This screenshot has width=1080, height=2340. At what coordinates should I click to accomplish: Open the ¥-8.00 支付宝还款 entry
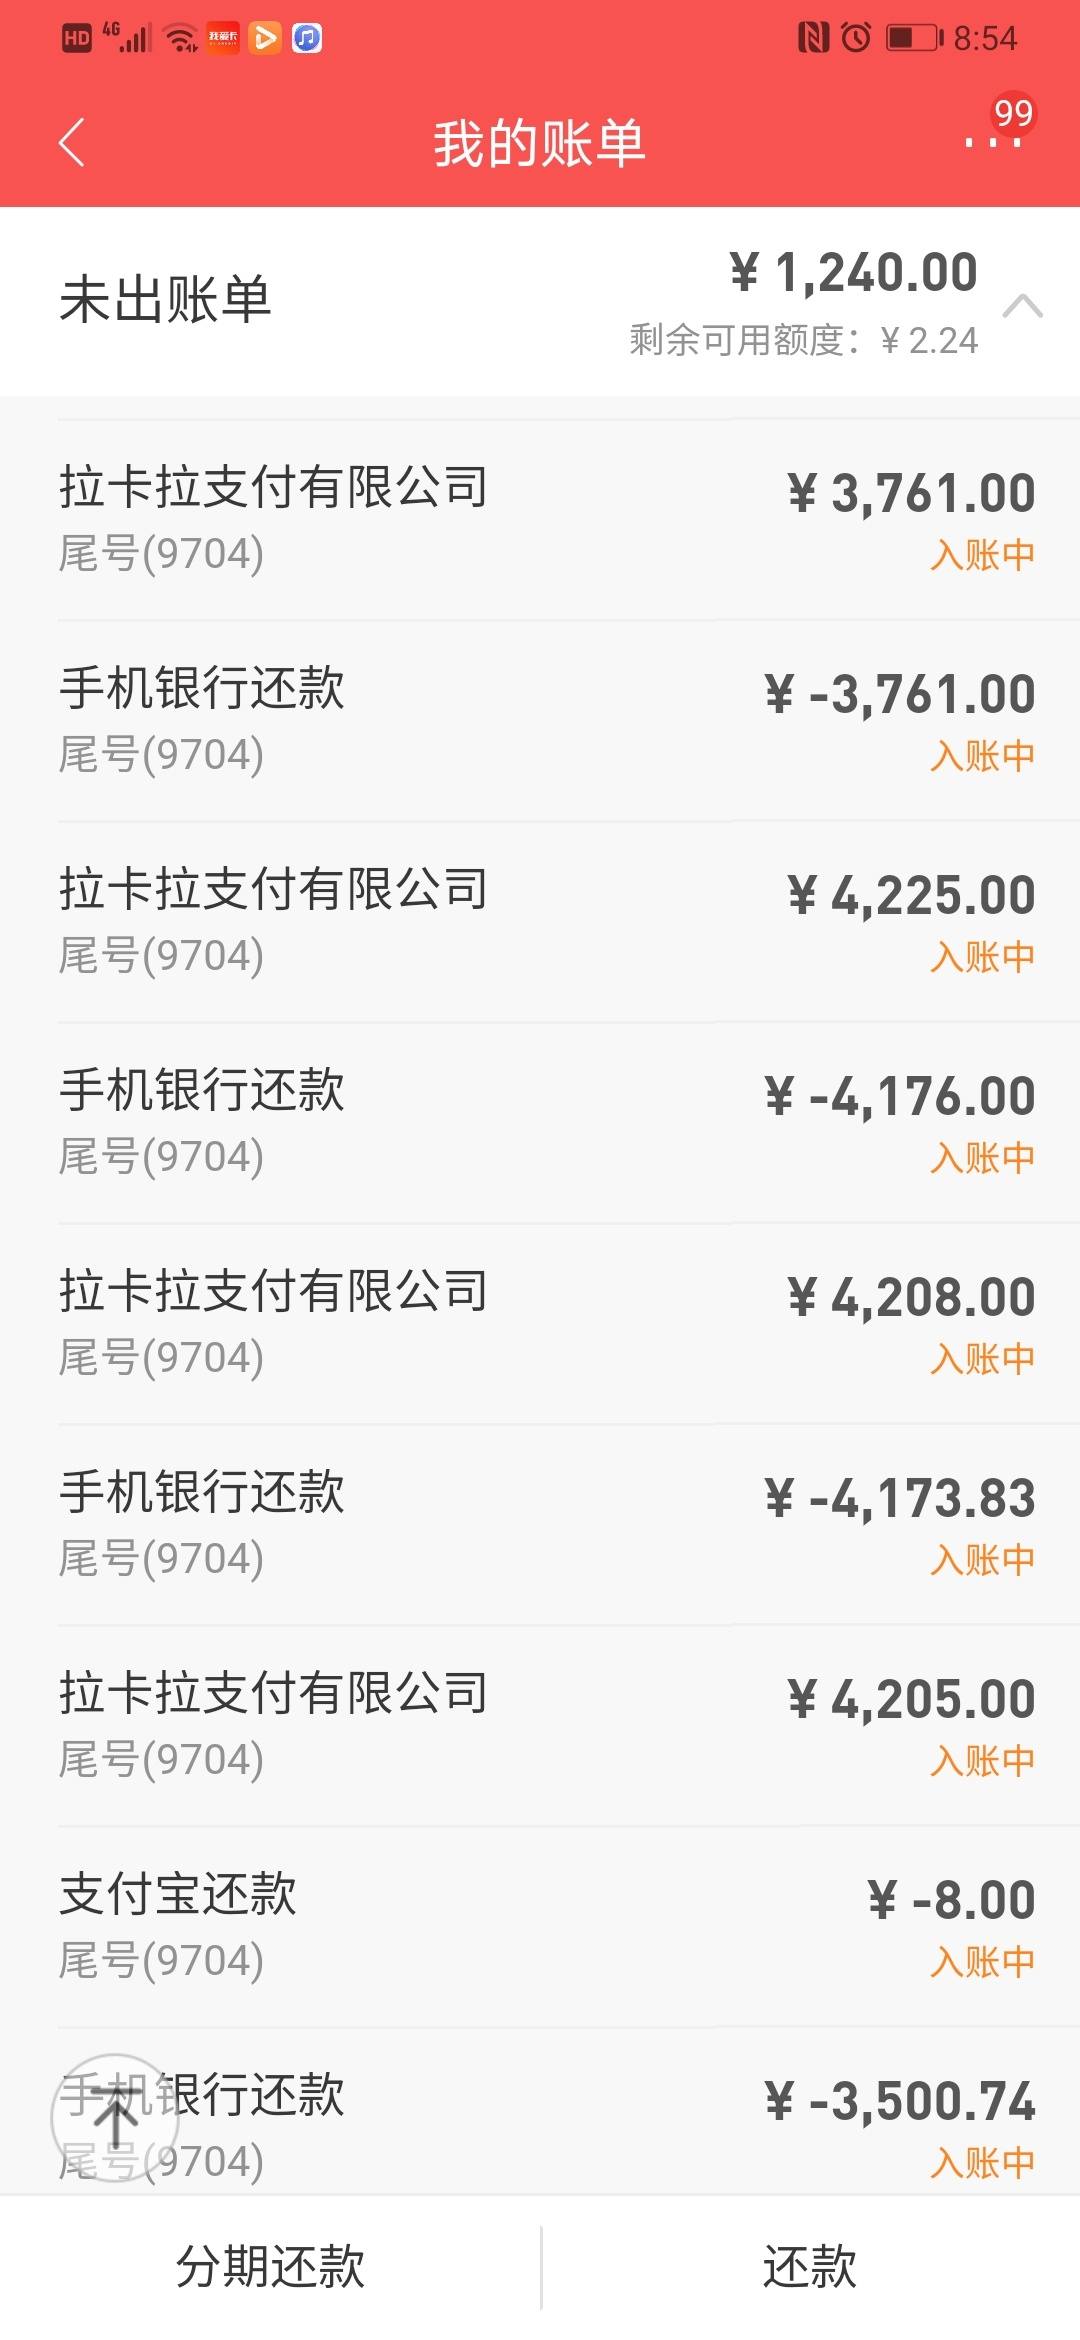point(540,1927)
